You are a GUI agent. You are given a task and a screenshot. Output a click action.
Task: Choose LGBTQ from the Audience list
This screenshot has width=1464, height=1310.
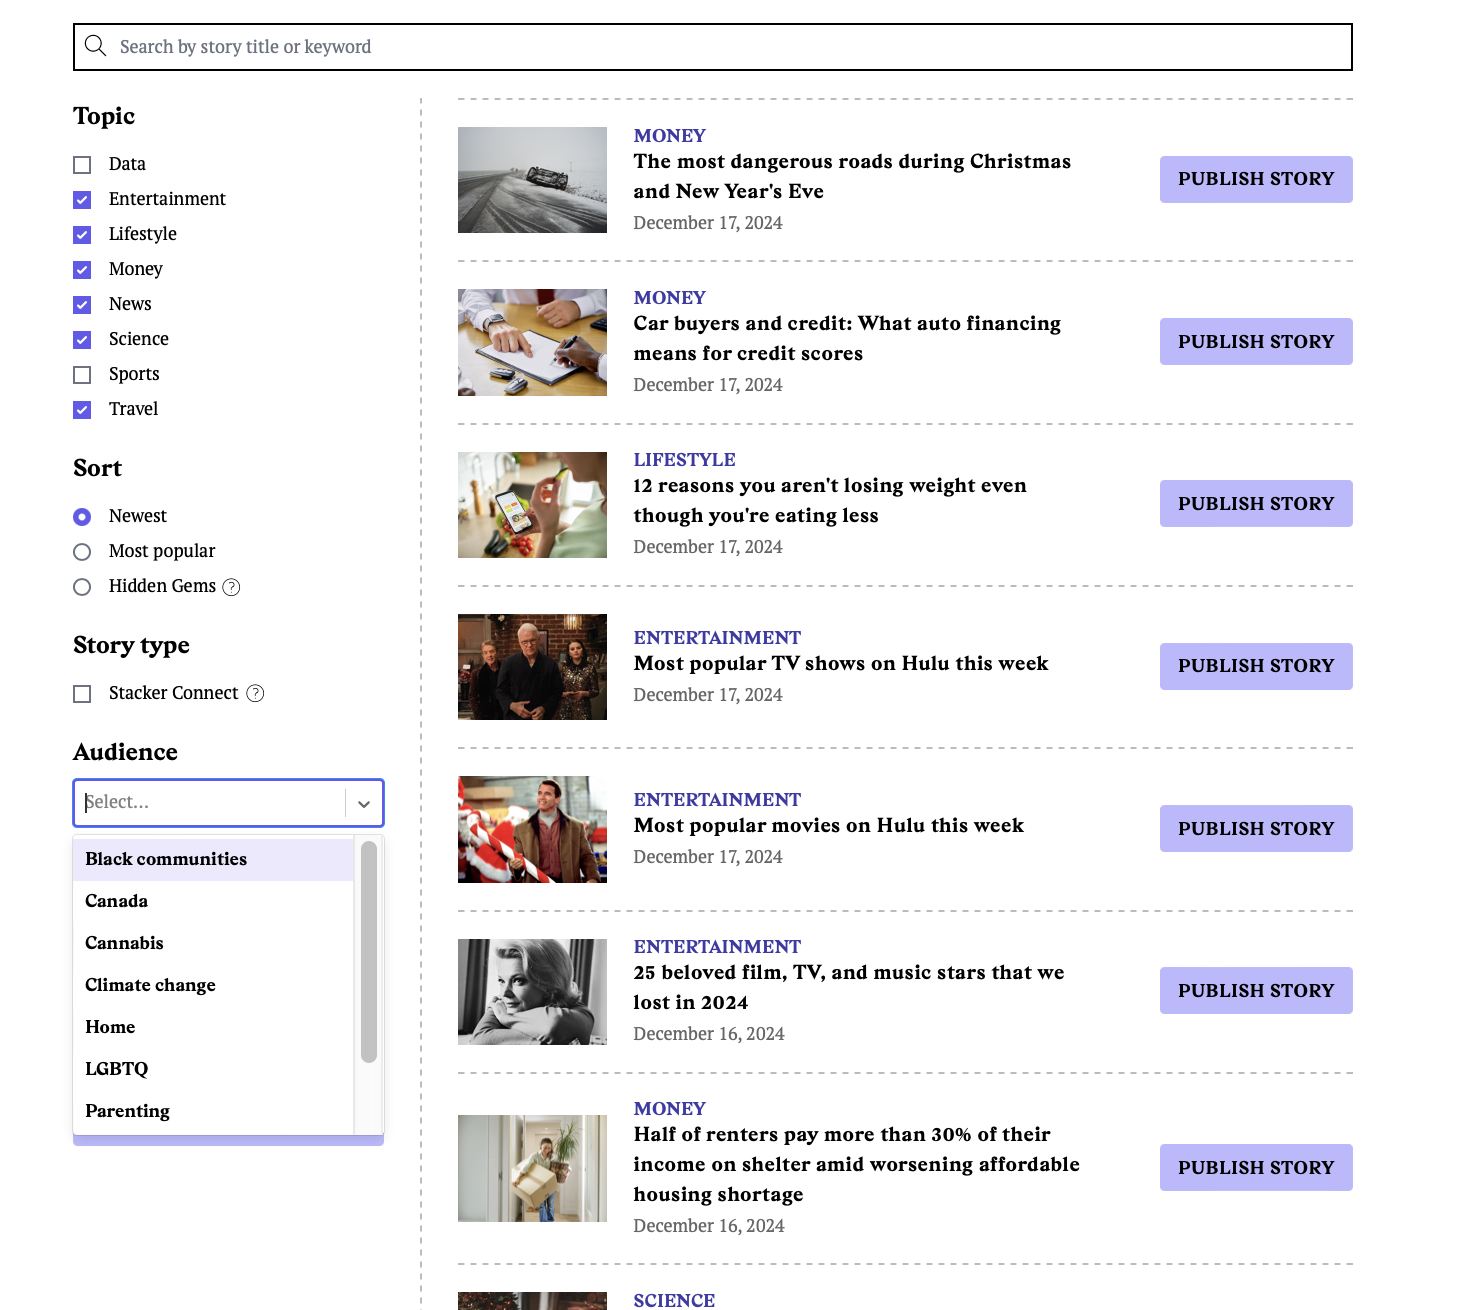pos(213,1069)
